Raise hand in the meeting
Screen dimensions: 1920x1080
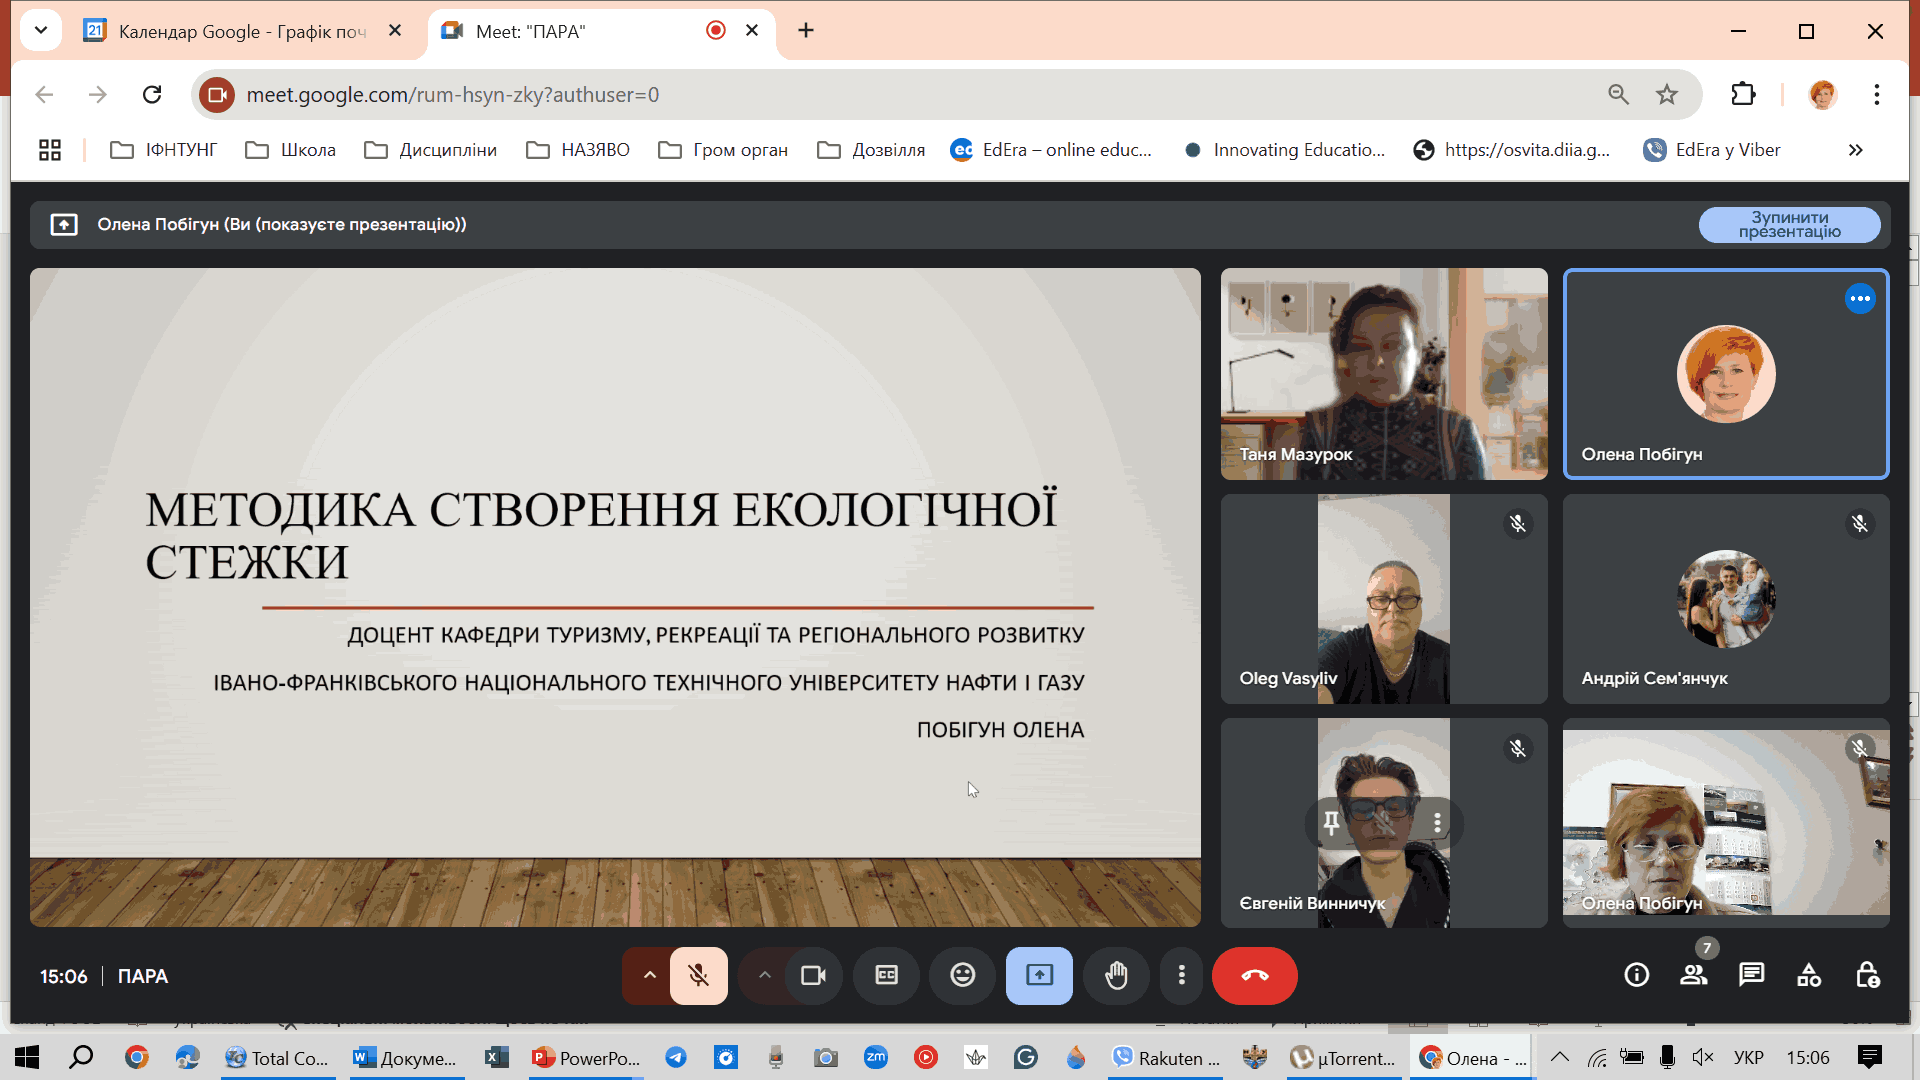pyautogui.click(x=1116, y=975)
